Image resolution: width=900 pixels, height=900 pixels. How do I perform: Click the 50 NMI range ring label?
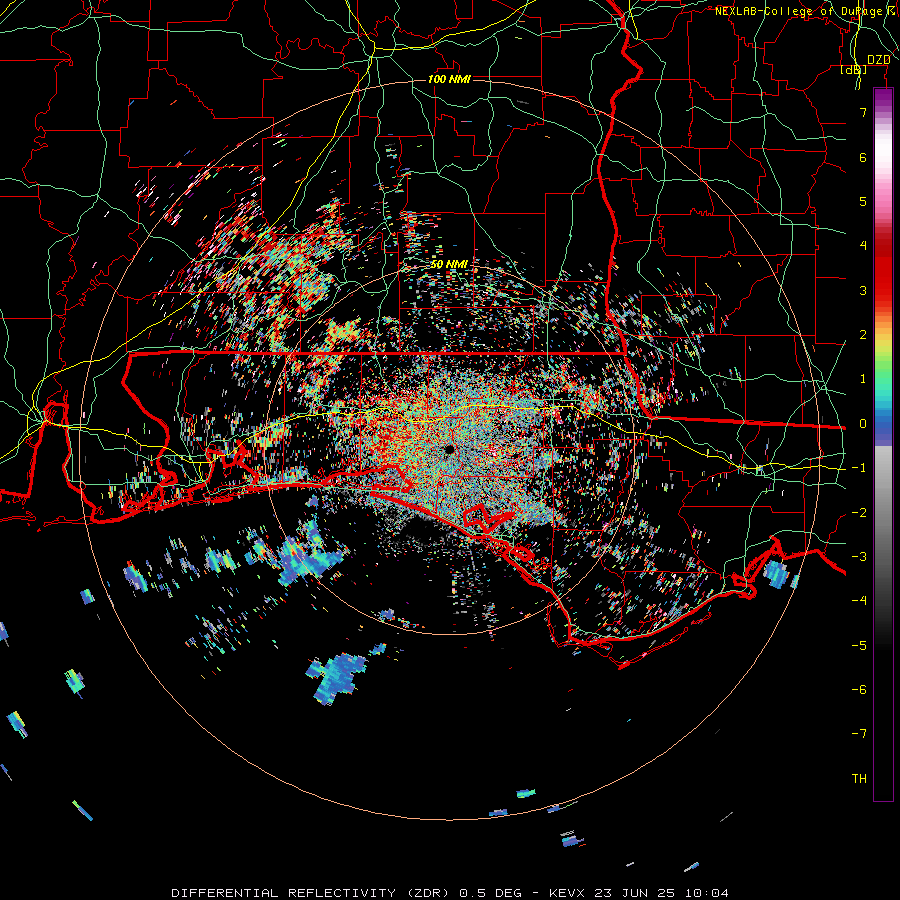pos(449,264)
